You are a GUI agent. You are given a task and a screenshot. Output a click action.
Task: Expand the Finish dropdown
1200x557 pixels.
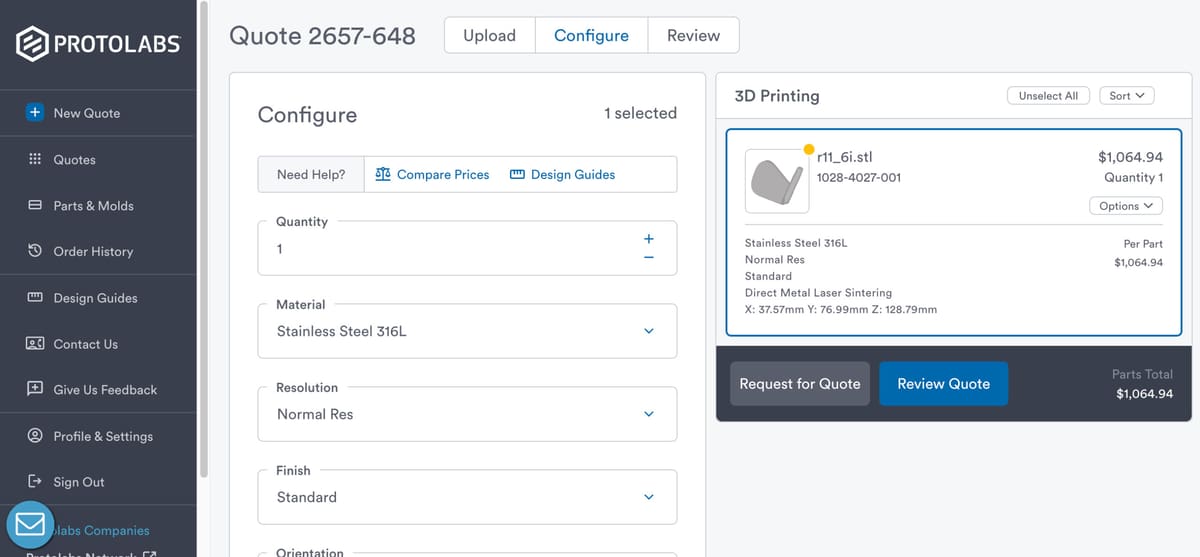click(467, 497)
